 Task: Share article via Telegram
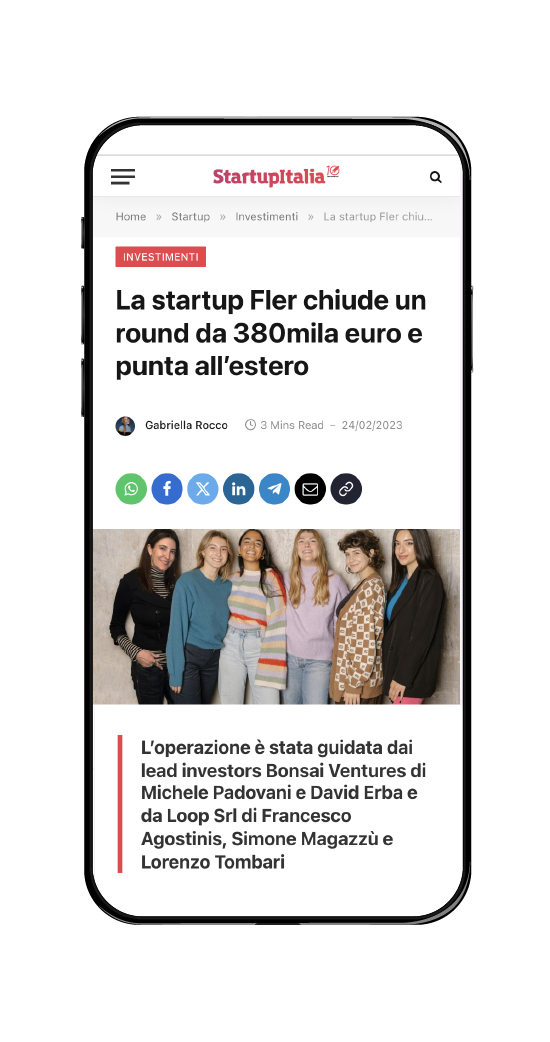274,489
